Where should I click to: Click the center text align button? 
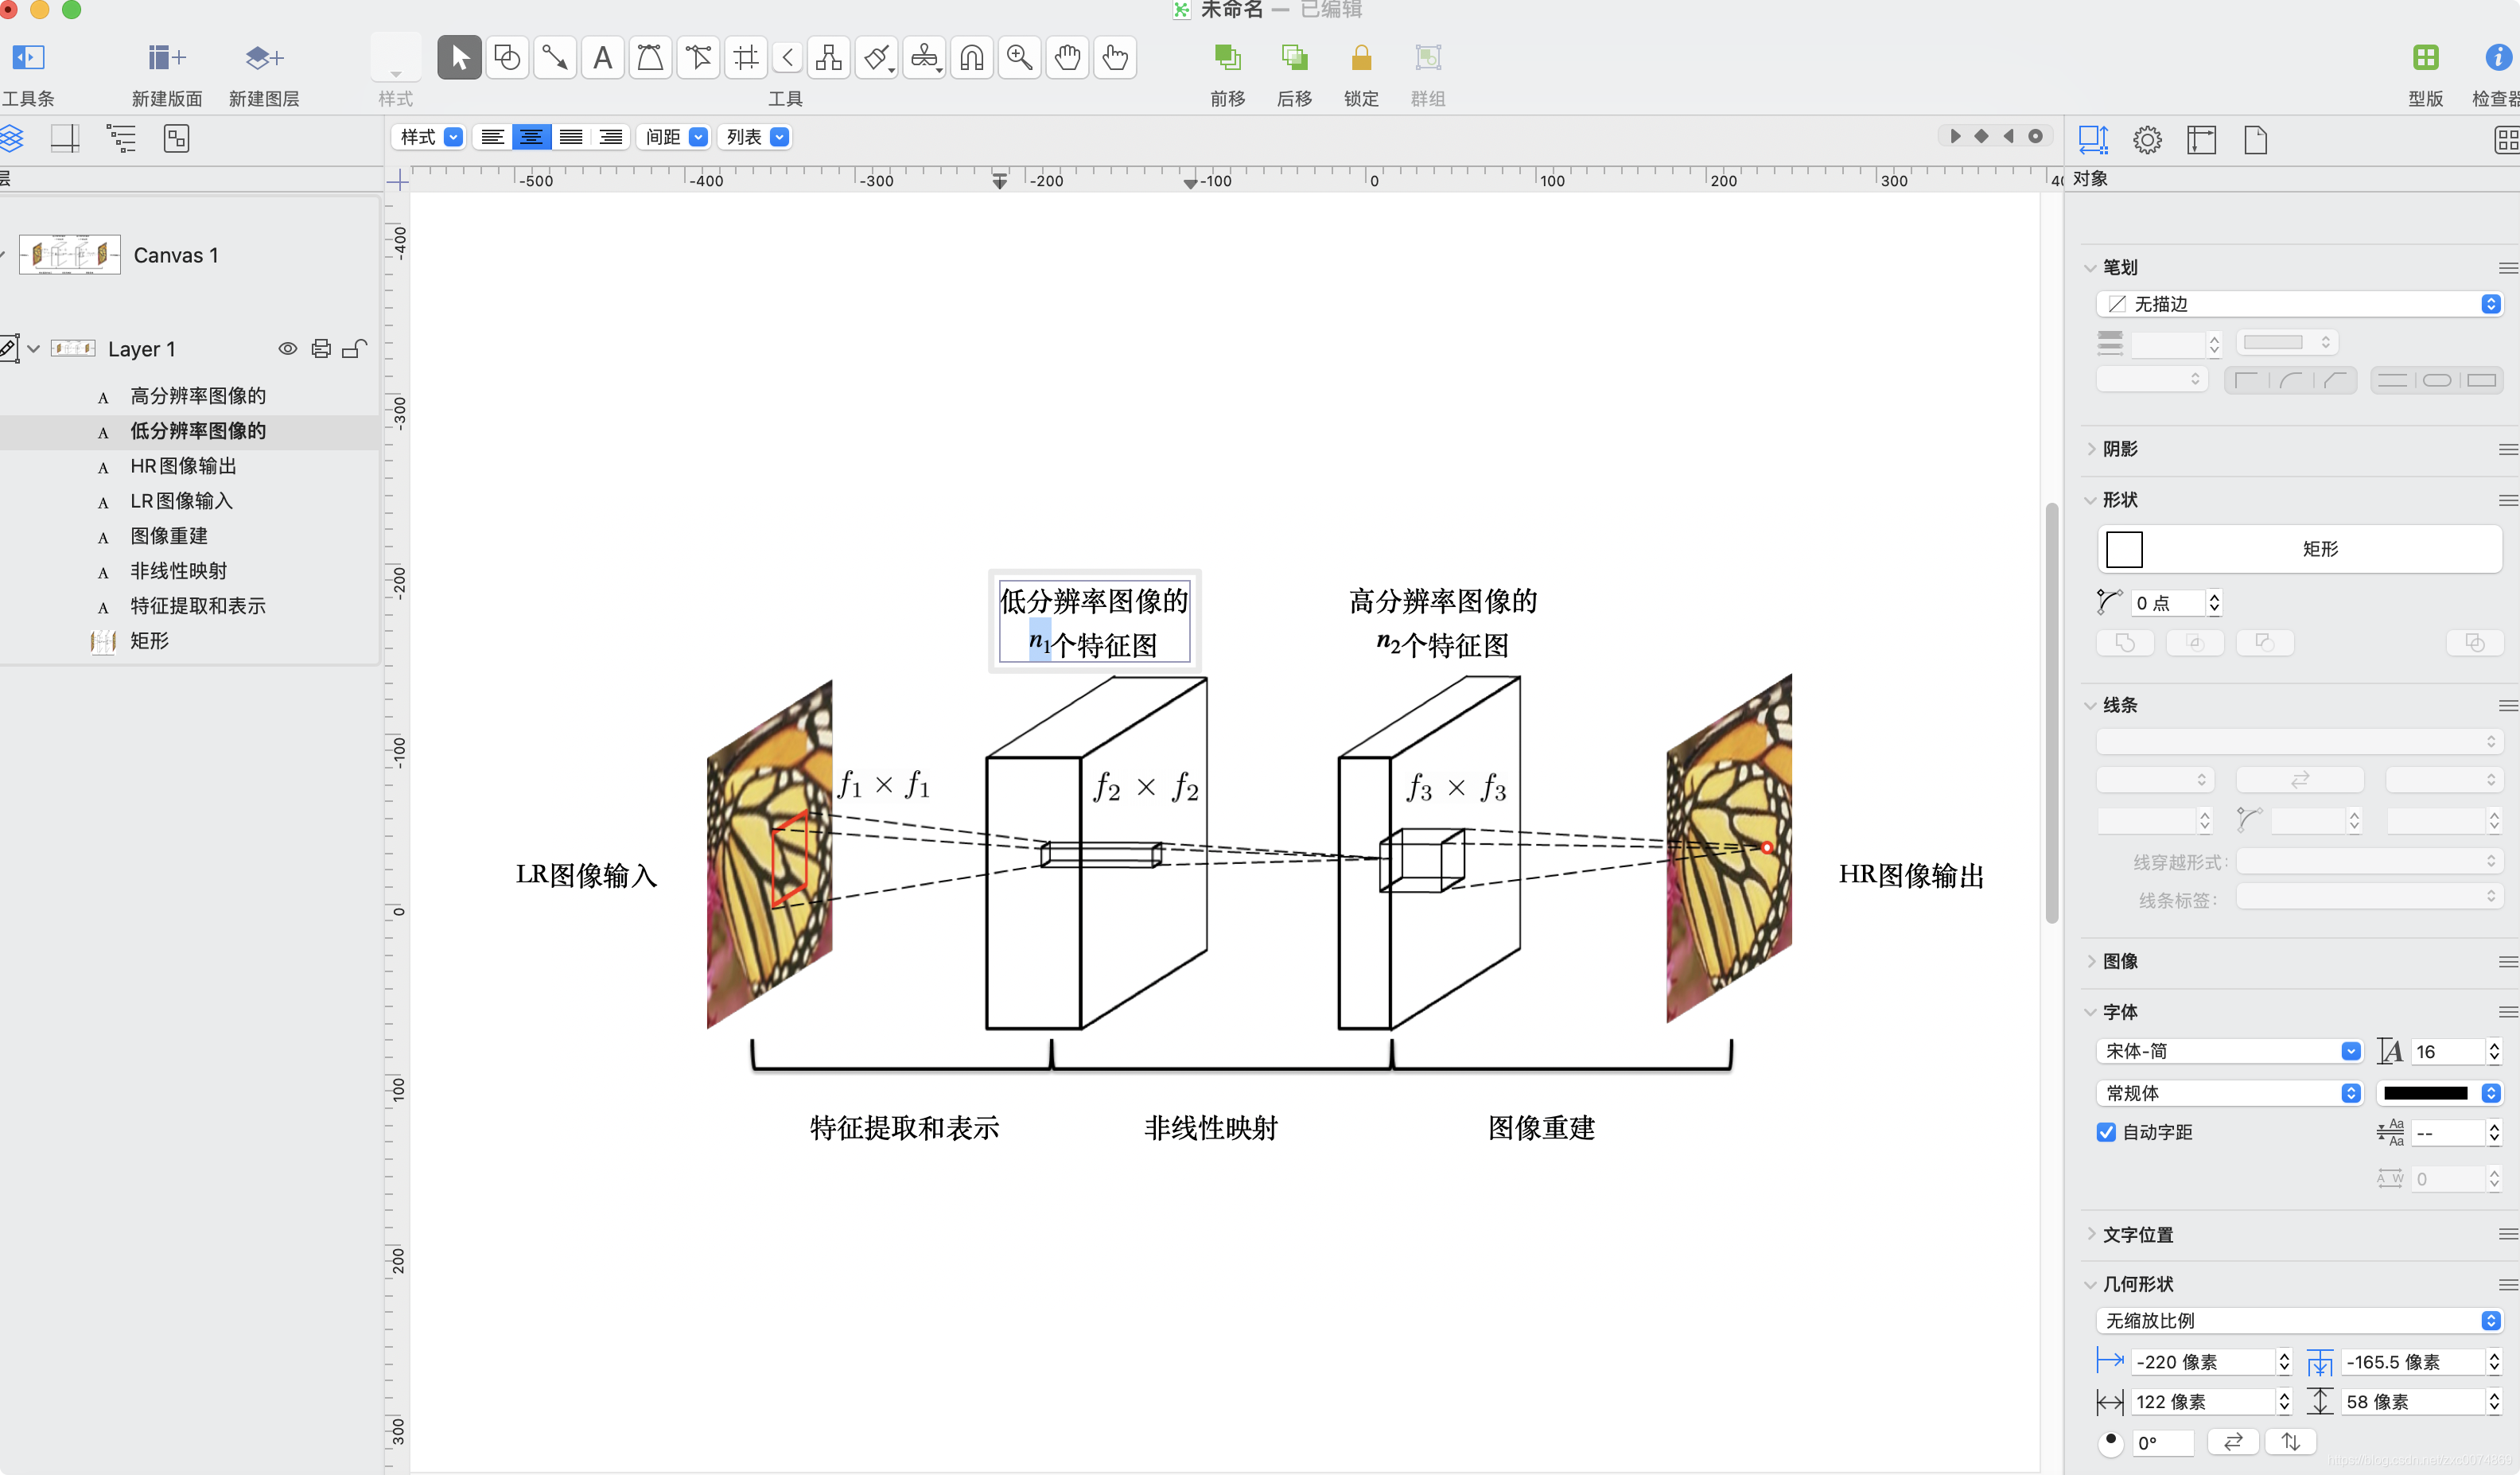point(531,137)
